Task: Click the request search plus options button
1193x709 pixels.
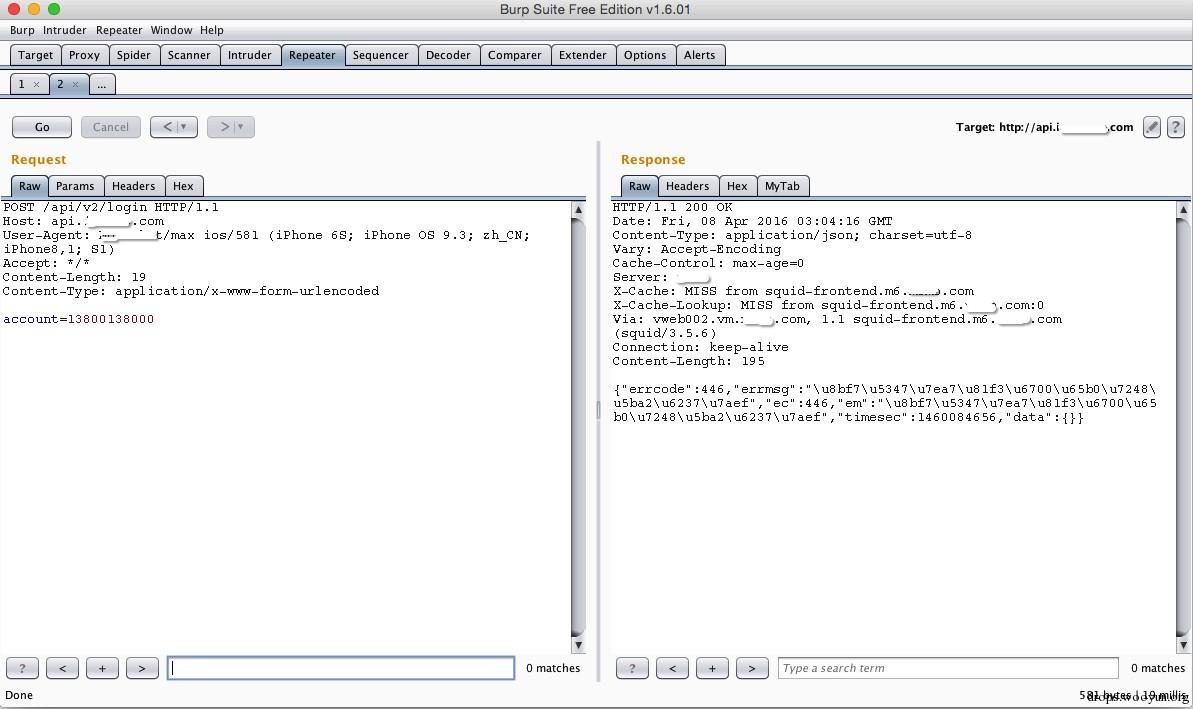Action: (102, 668)
